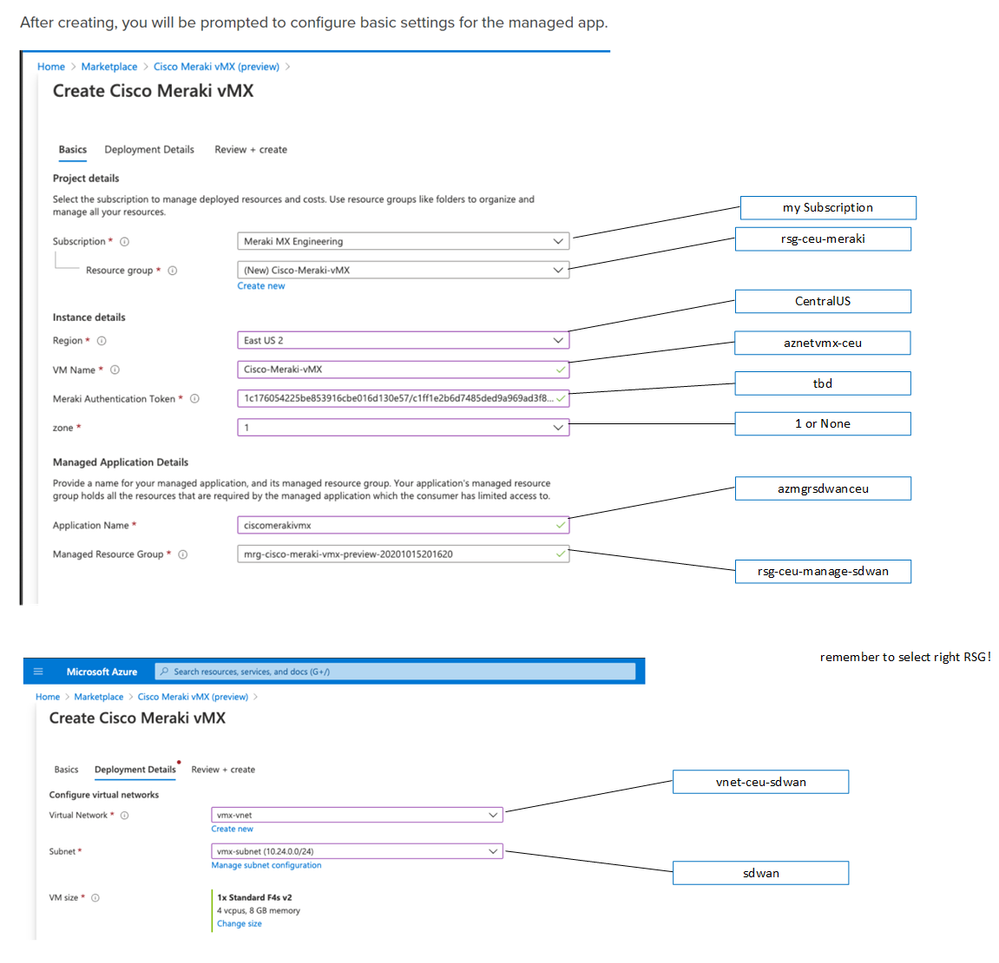Click Create new under Resource group
The width and height of the screenshot is (999, 963).
click(261, 286)
